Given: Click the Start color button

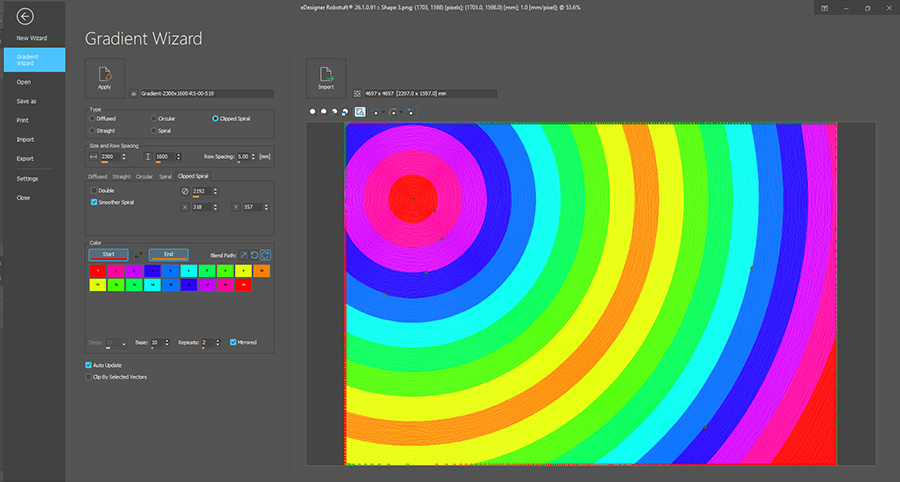Looking at the screenshot, I should pyautogui.click(x=108, y=255).
